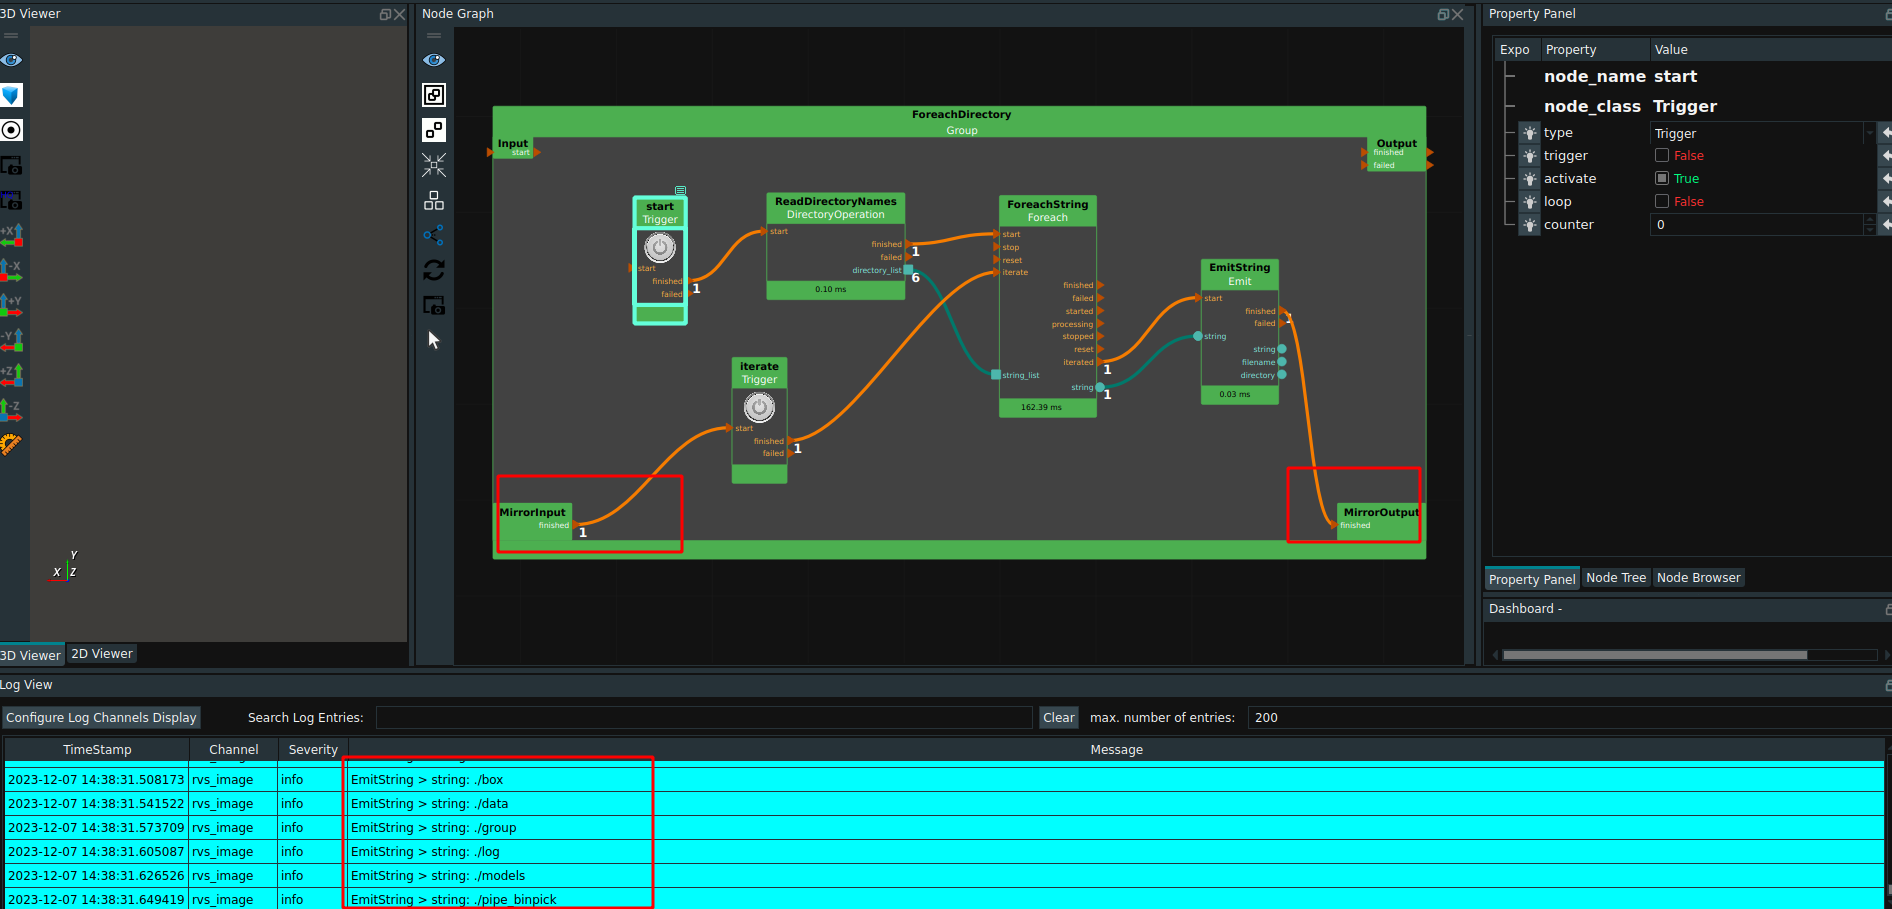Select the pointer cursor tool in Node Graph
Screen dimensions: 1892x909
point(434,340)
